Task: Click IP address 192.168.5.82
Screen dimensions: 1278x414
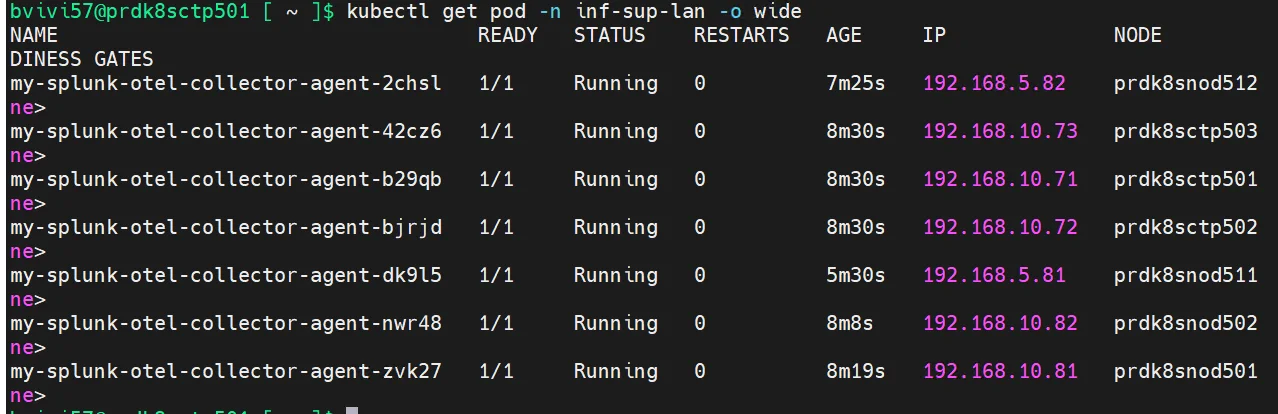Action: tap(994, 83)
